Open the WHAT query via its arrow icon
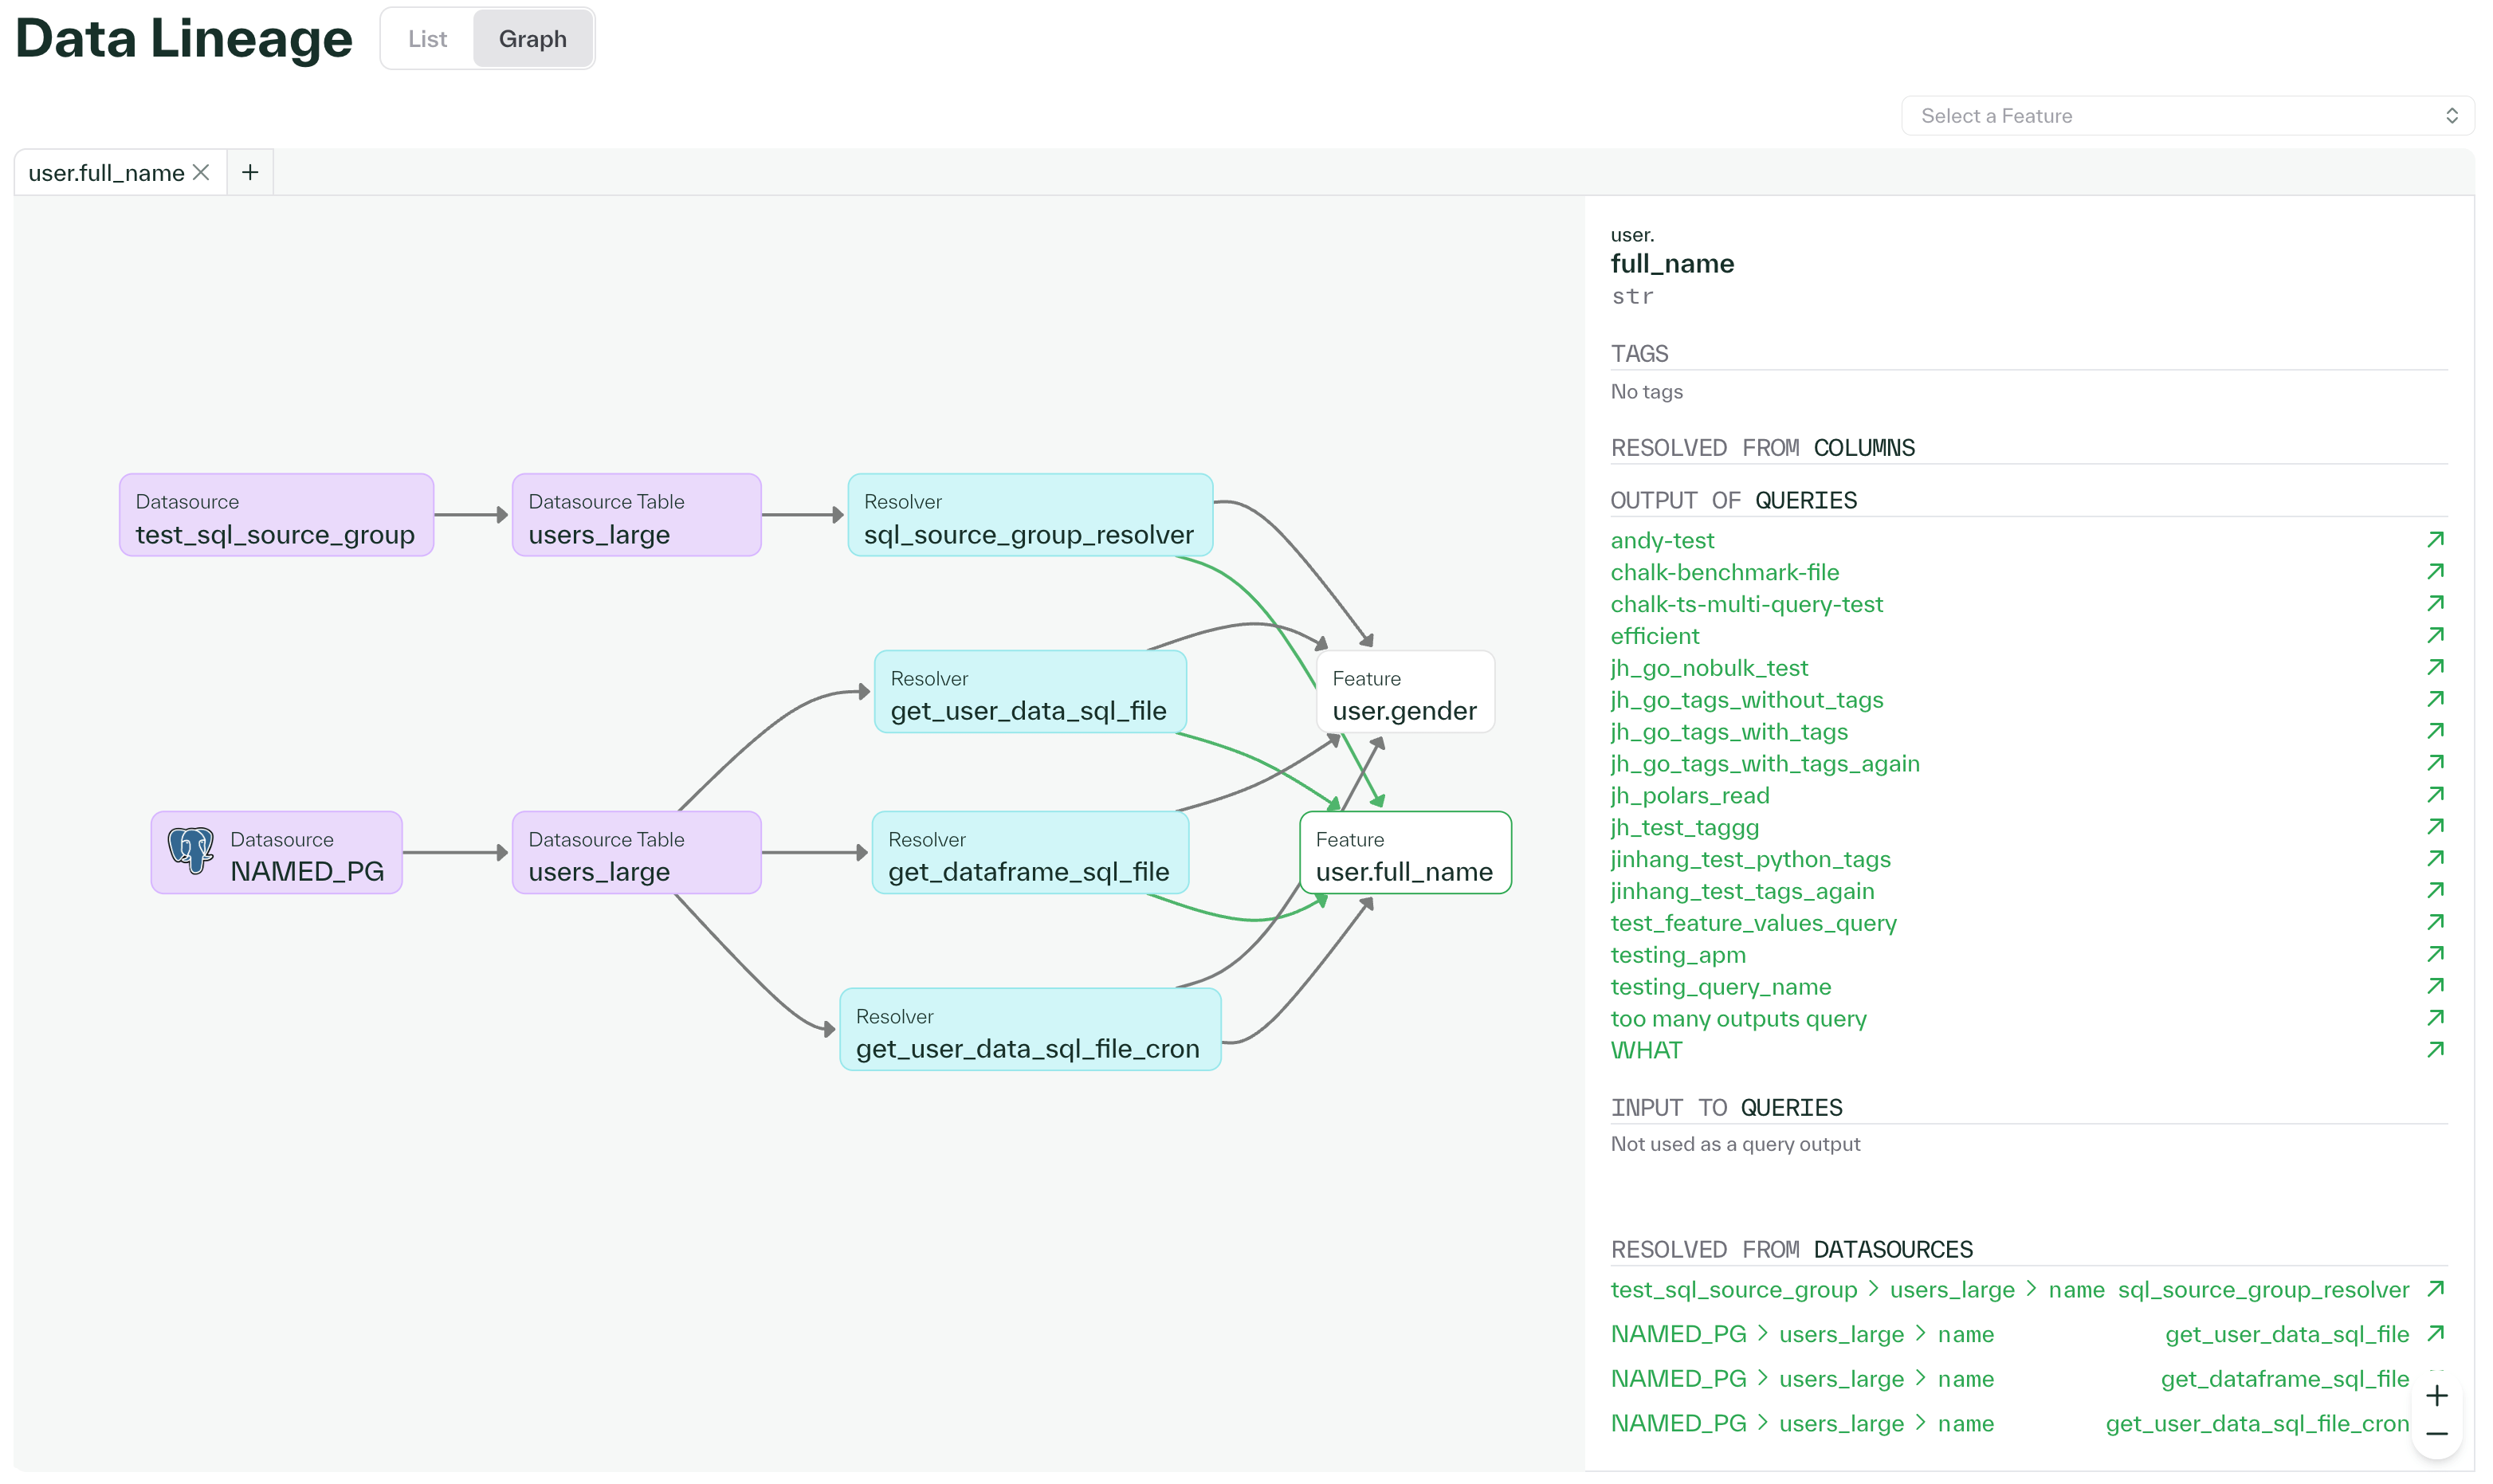 click(x=2437, y=1049)
